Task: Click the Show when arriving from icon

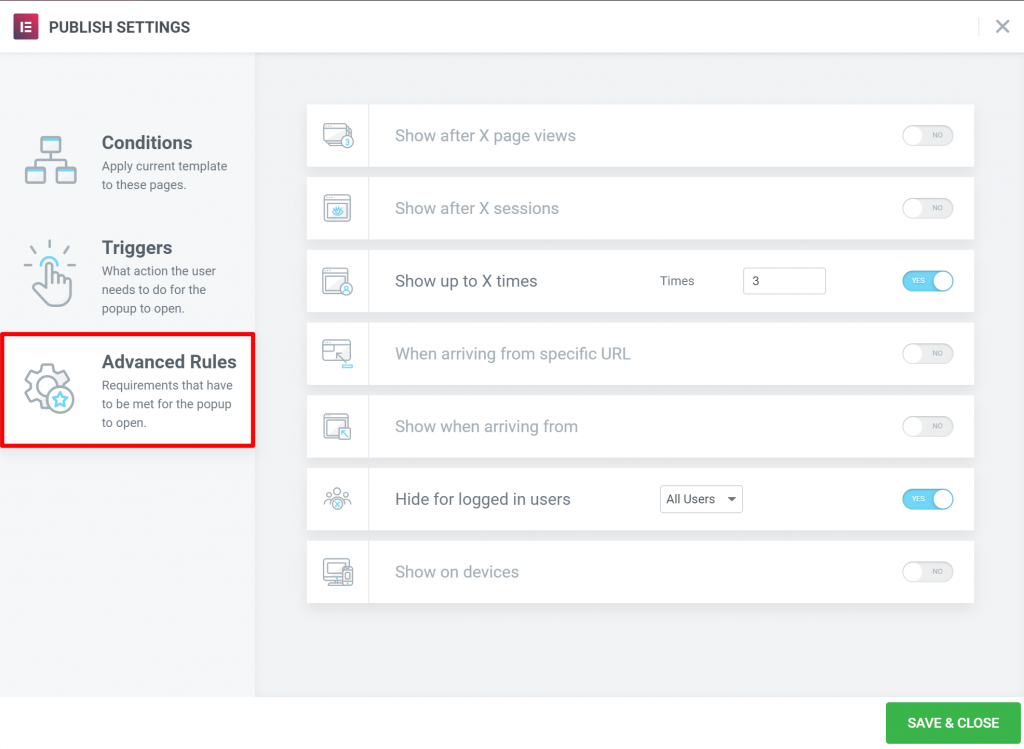Action: coord(338,427)
